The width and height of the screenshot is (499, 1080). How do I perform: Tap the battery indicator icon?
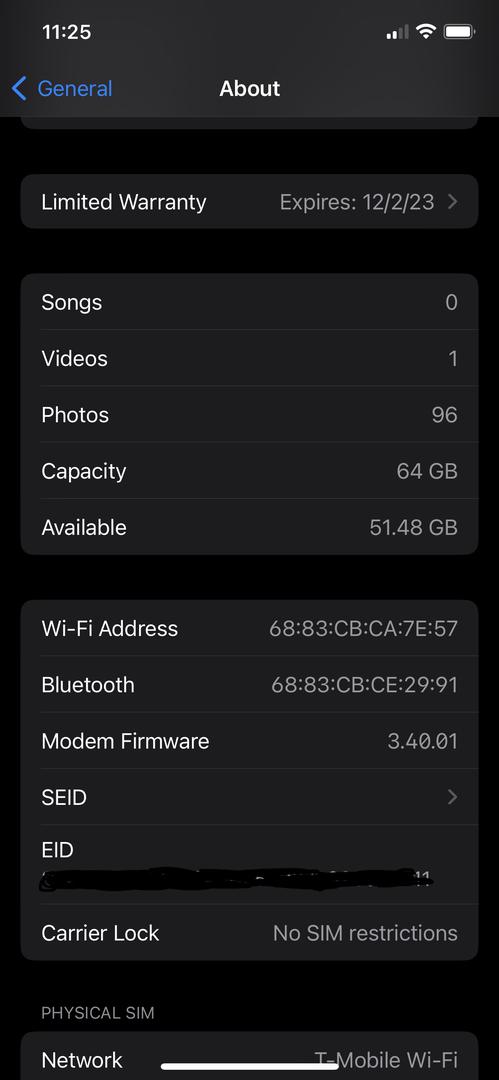pos(459,31)
